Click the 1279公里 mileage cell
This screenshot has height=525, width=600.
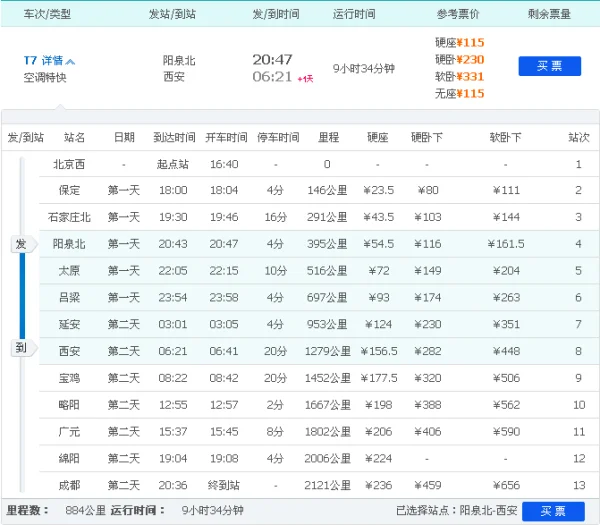click(x=328, y=351)
